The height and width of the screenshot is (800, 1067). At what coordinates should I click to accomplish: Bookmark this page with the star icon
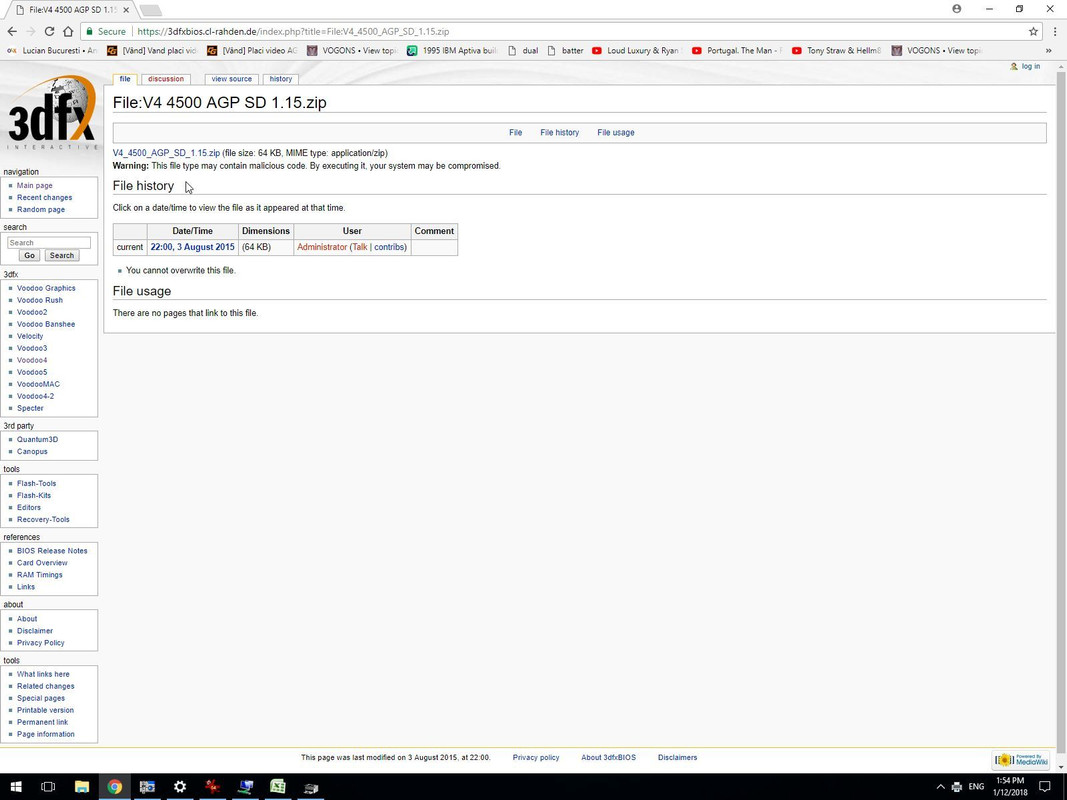pyautogui.click(x=1033, y=31)
